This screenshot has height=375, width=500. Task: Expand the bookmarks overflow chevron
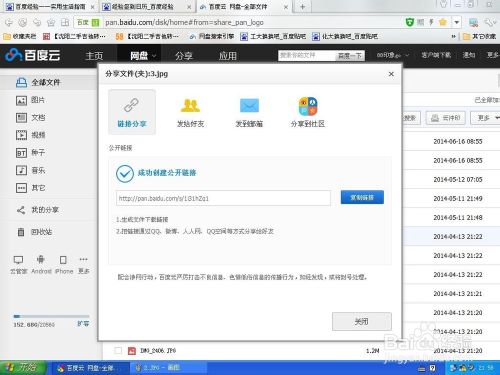(x=453, y=36)
